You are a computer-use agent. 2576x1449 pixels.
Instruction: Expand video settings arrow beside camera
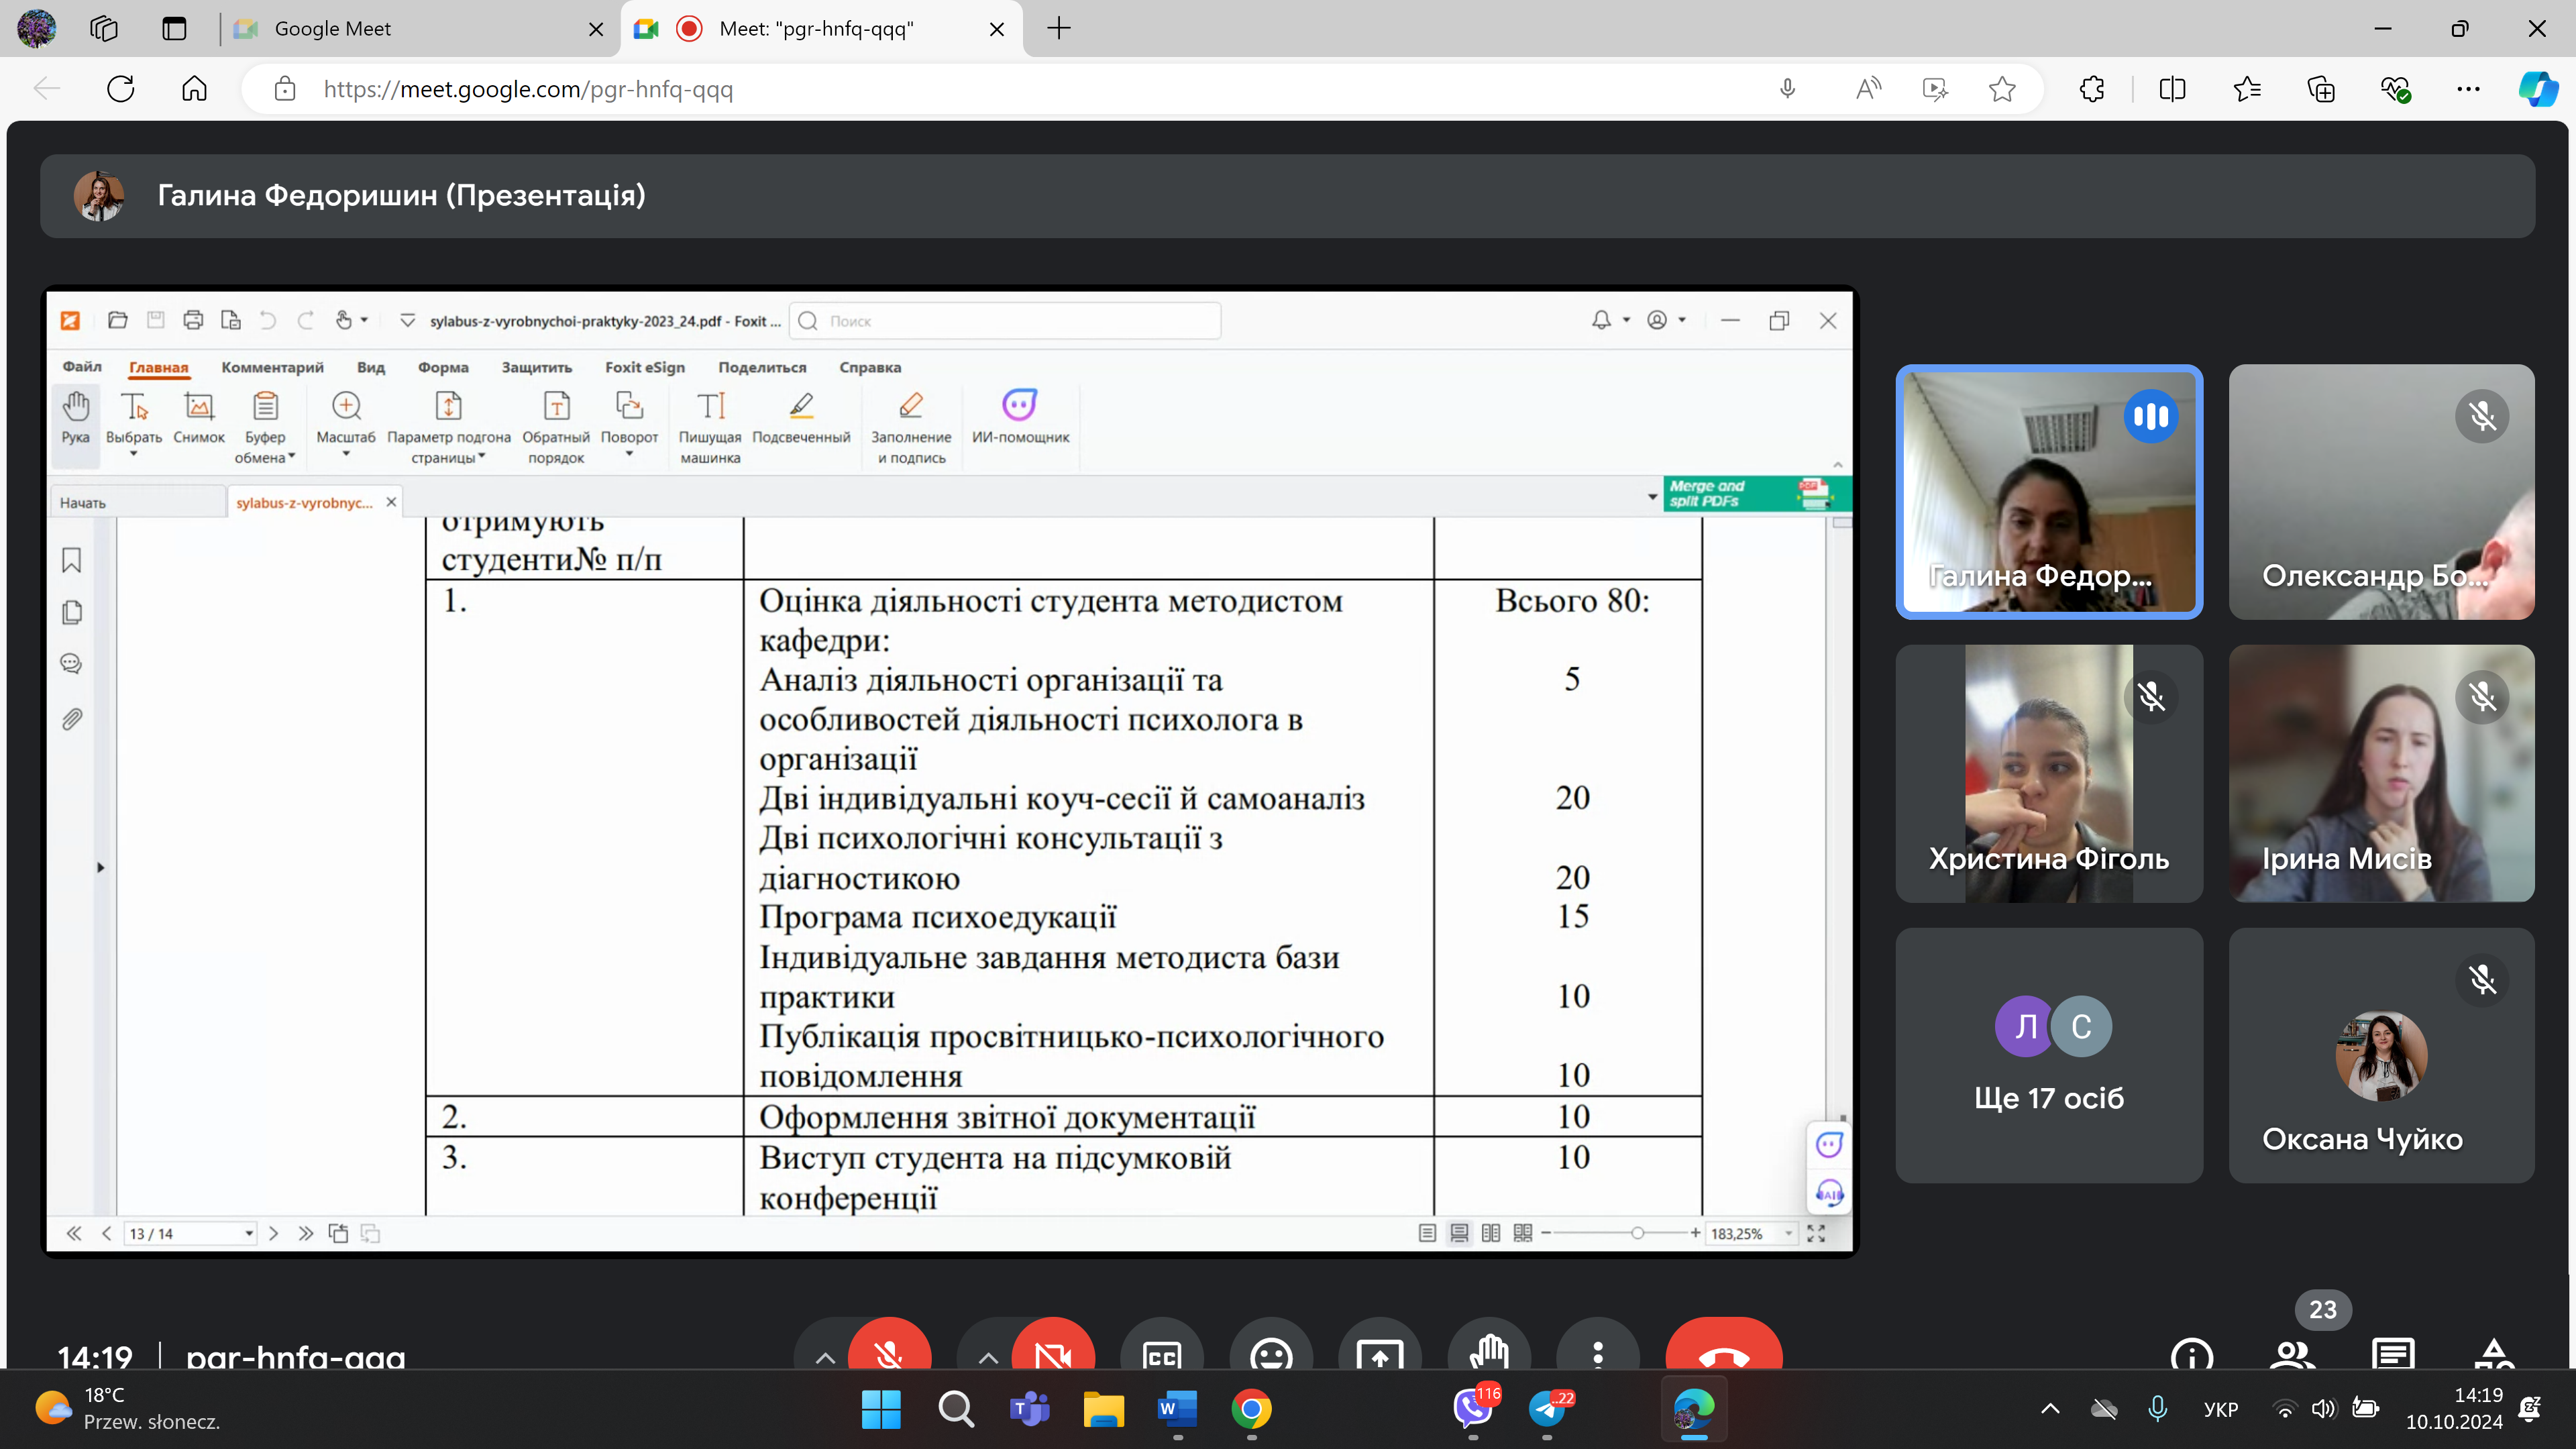coord(988,1357)
